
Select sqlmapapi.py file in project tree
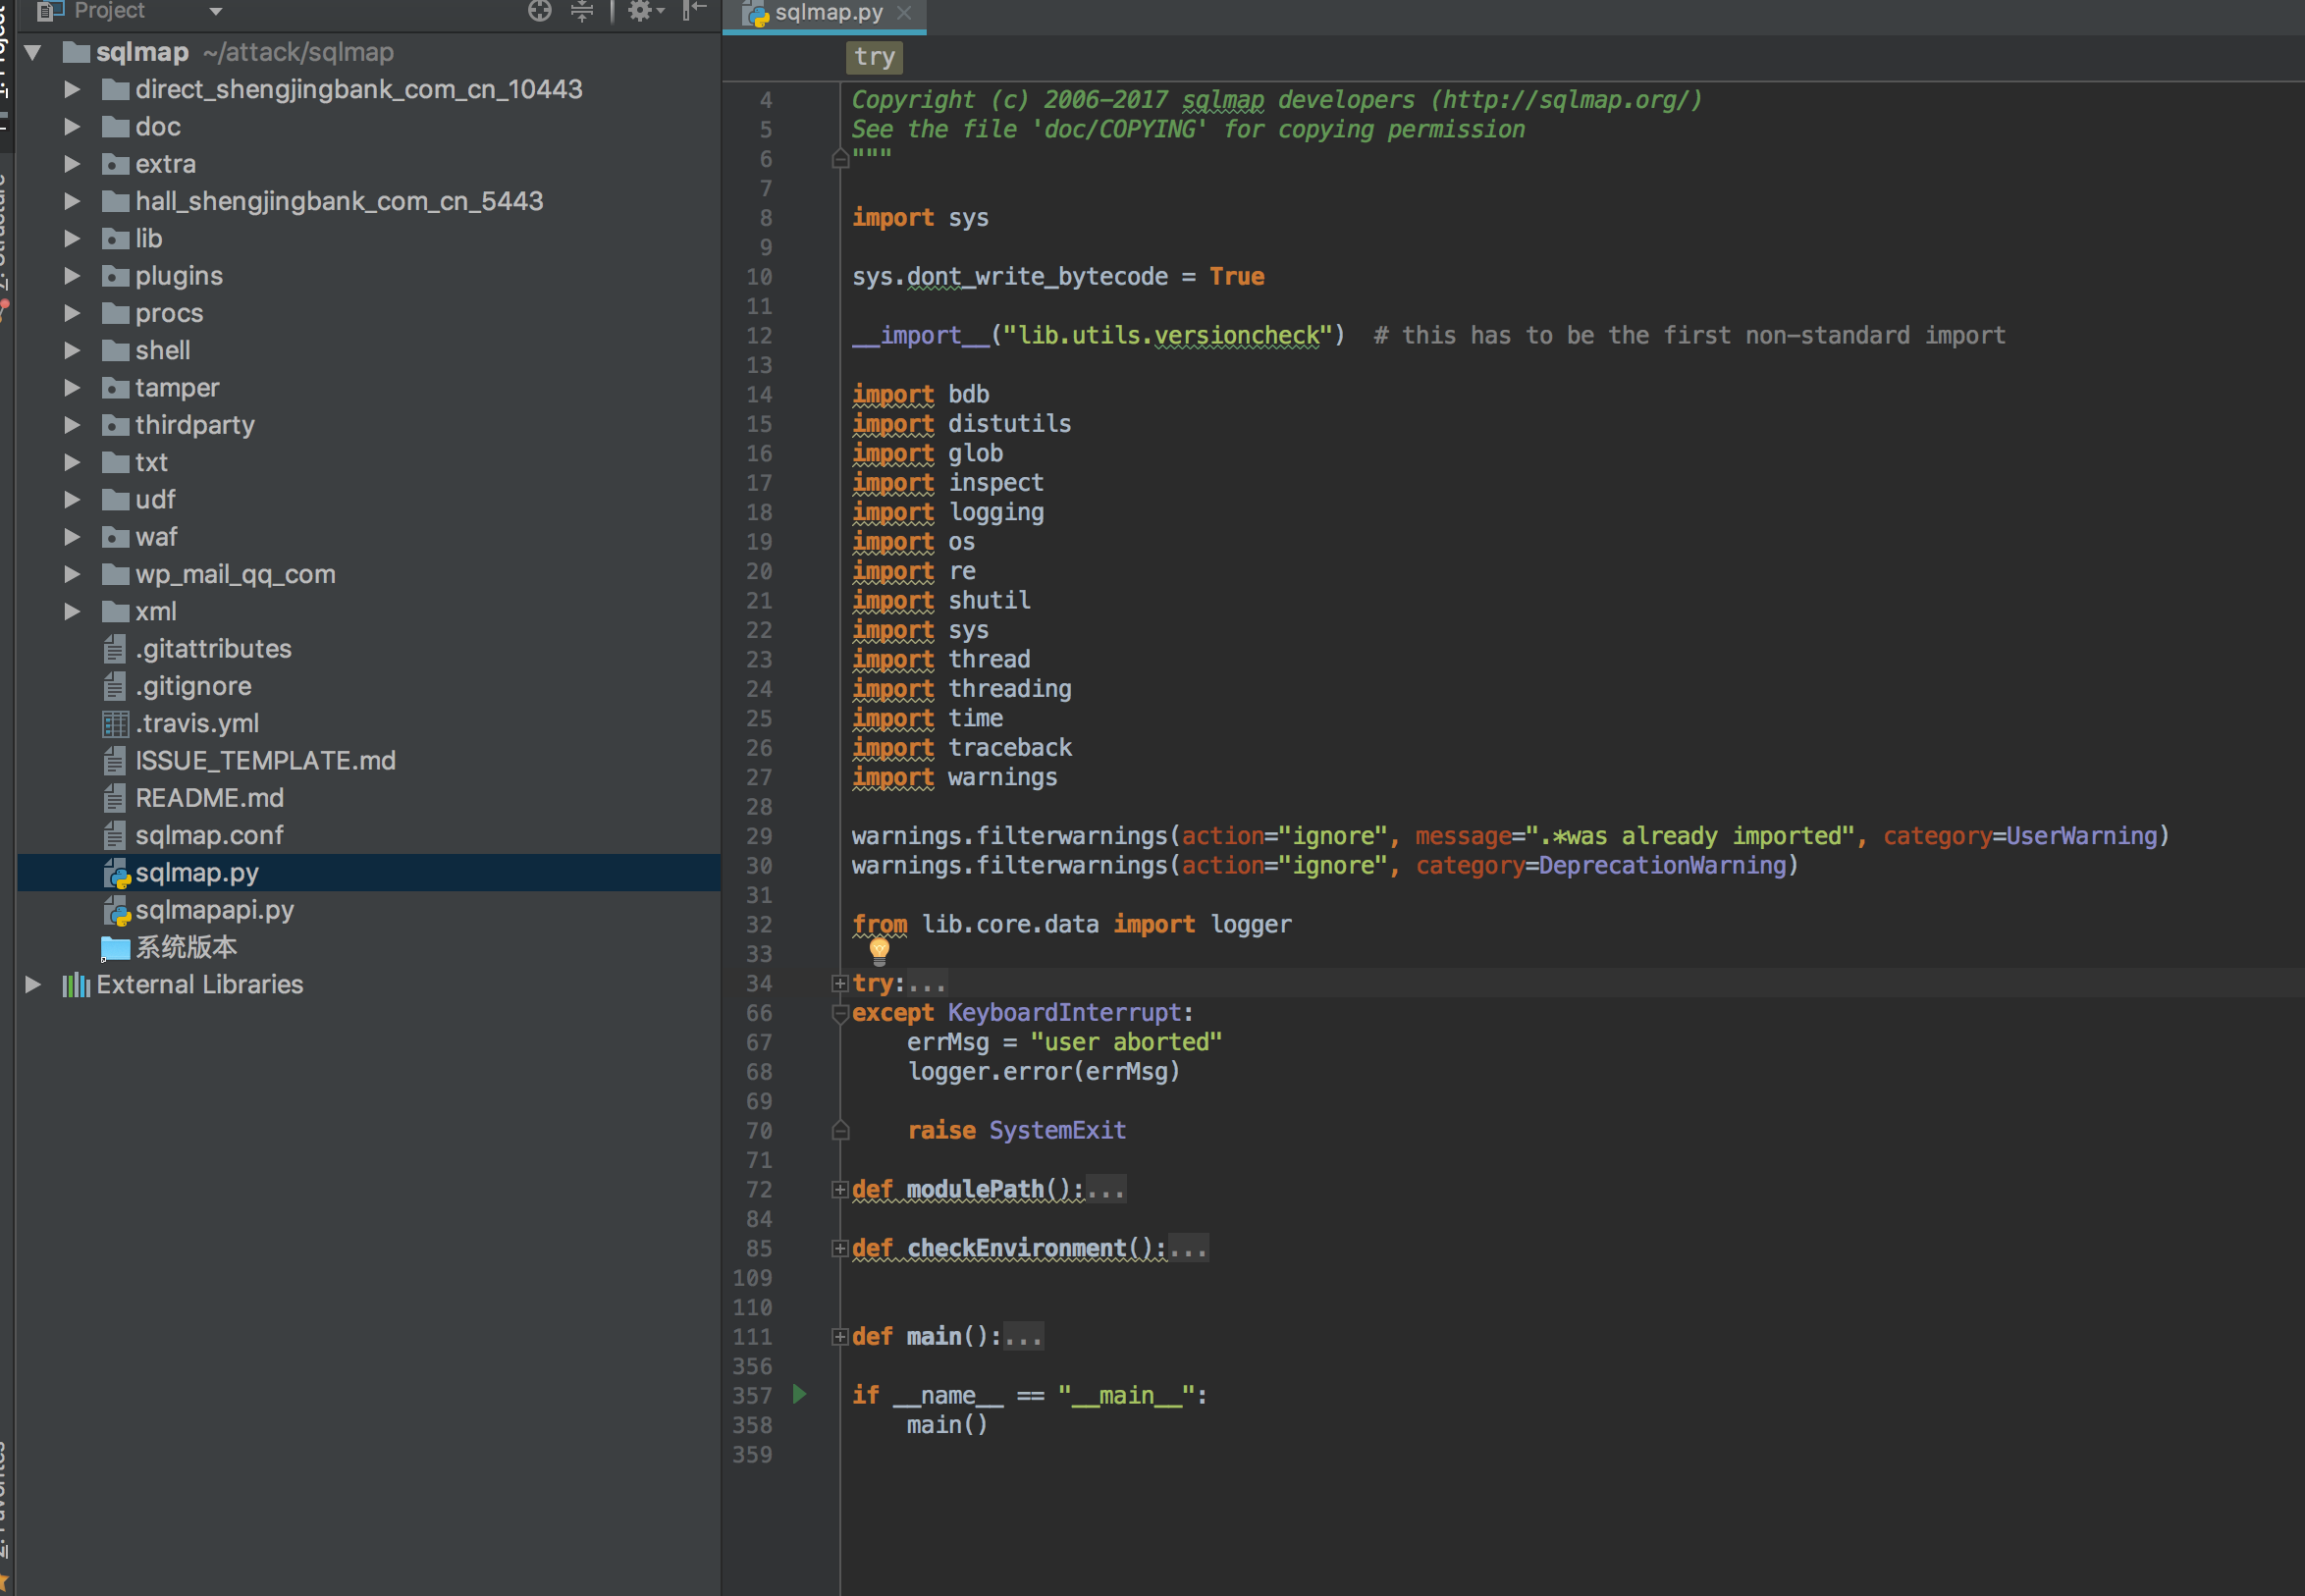pos(214,910)
